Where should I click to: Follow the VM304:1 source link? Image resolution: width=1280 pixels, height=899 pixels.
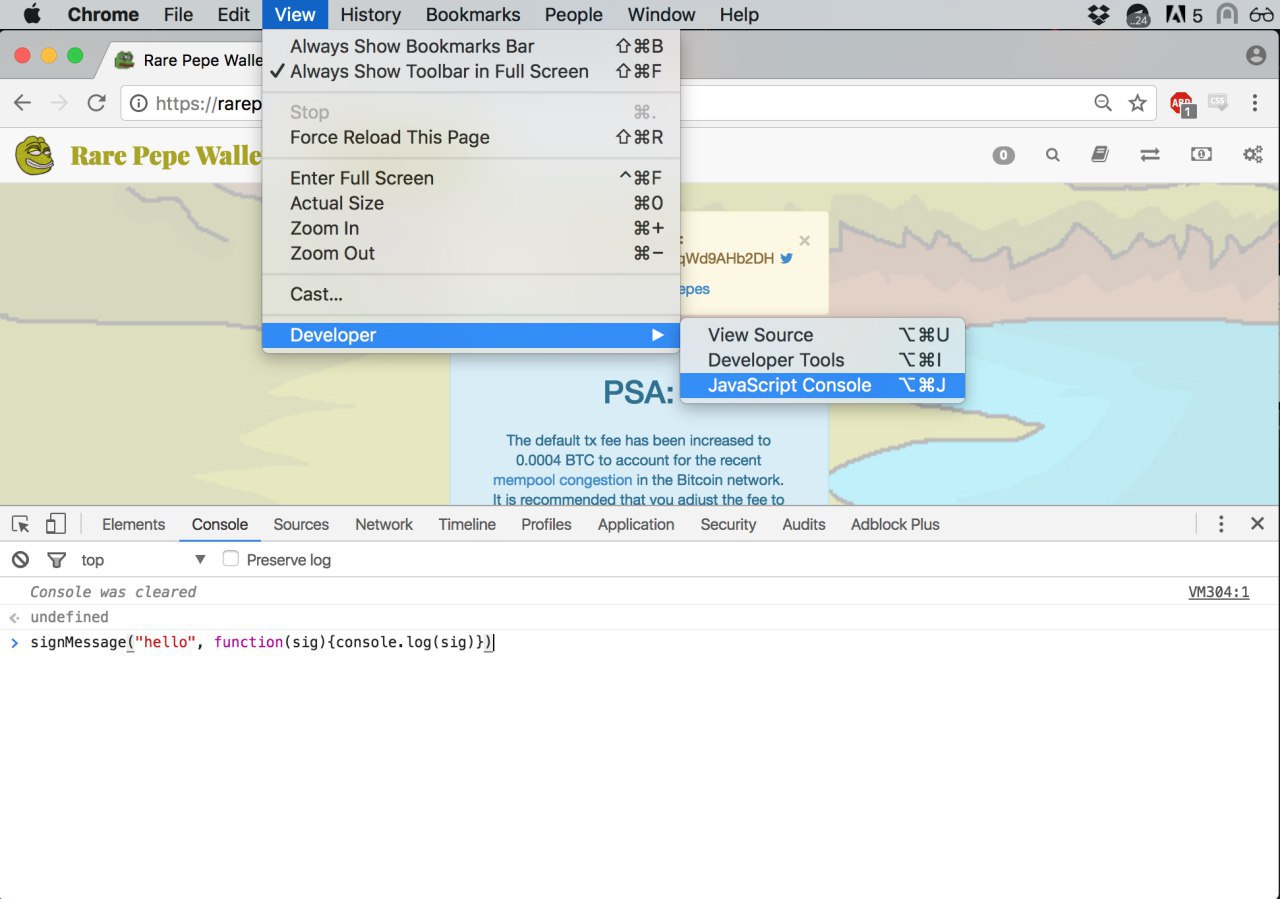pos(1219,592)
